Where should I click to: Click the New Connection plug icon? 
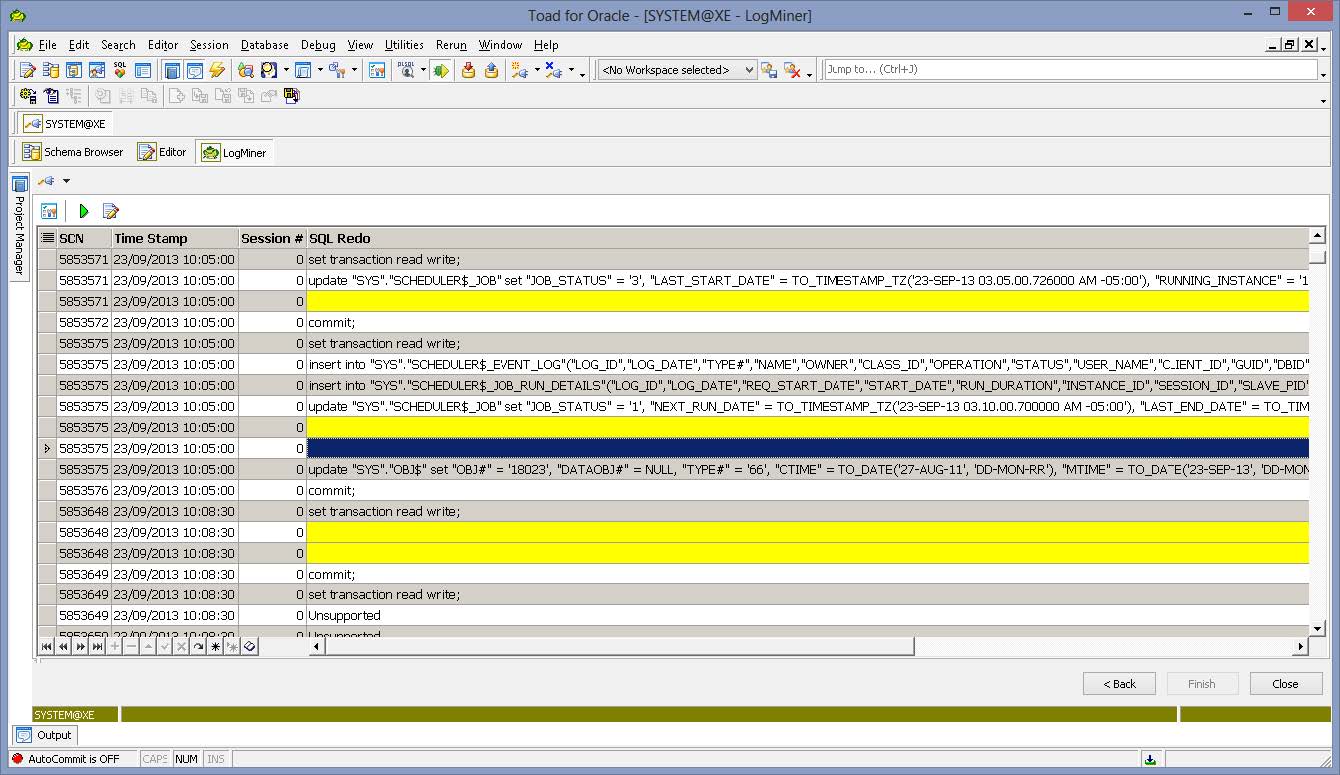pyautogui.click(x=519, y=70)
